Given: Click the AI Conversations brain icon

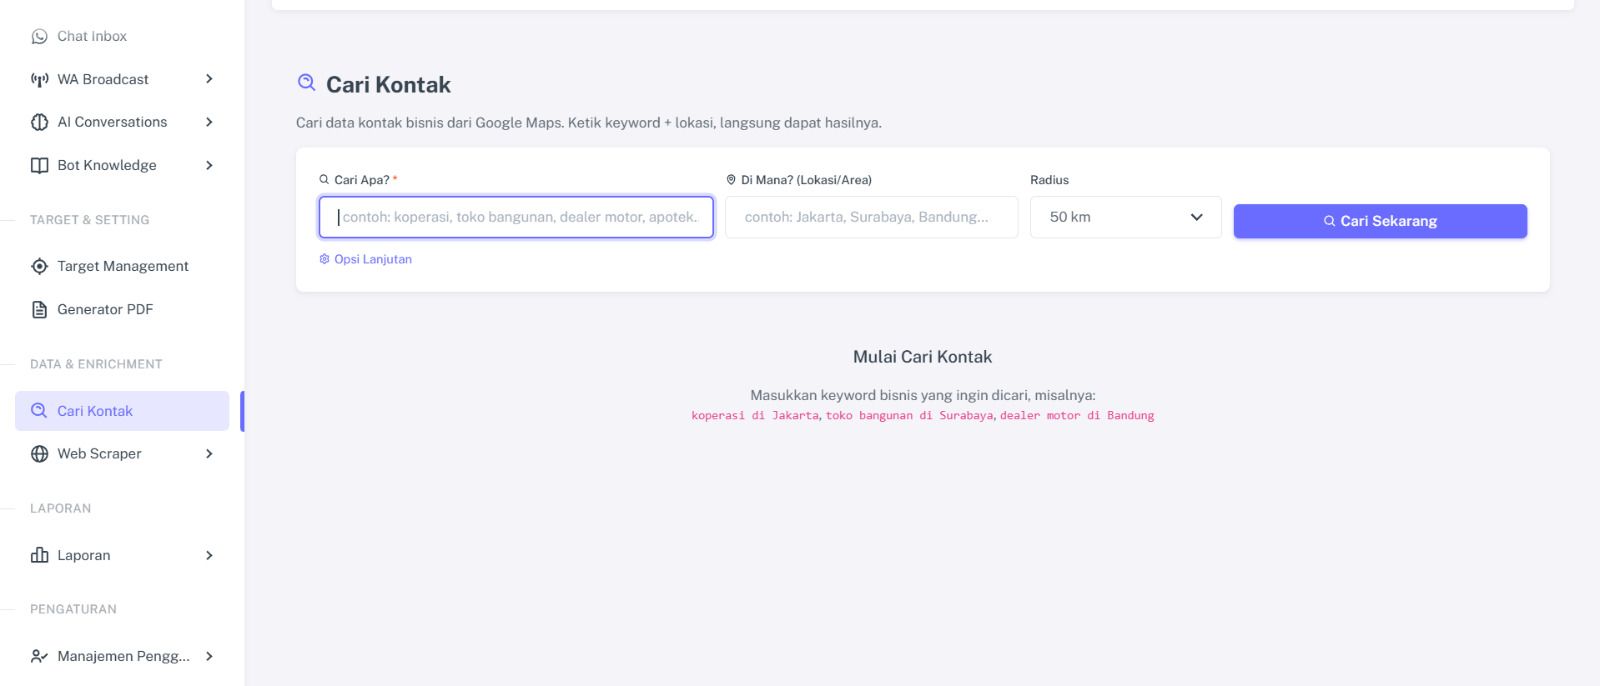Looking at the screenshot, I should (39, 122).
